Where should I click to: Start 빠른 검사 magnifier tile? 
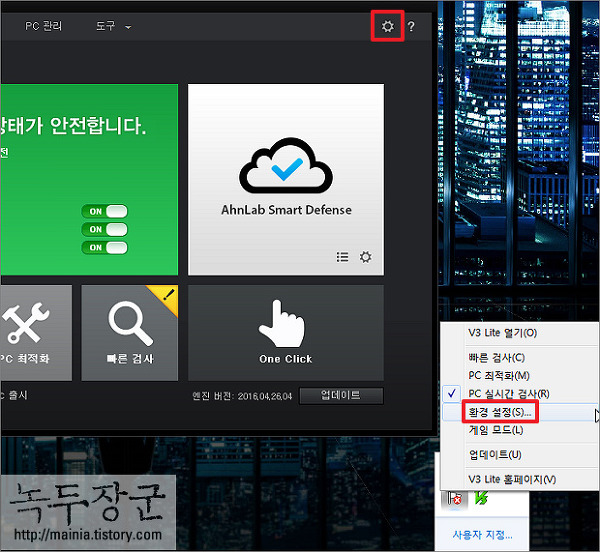130,333
